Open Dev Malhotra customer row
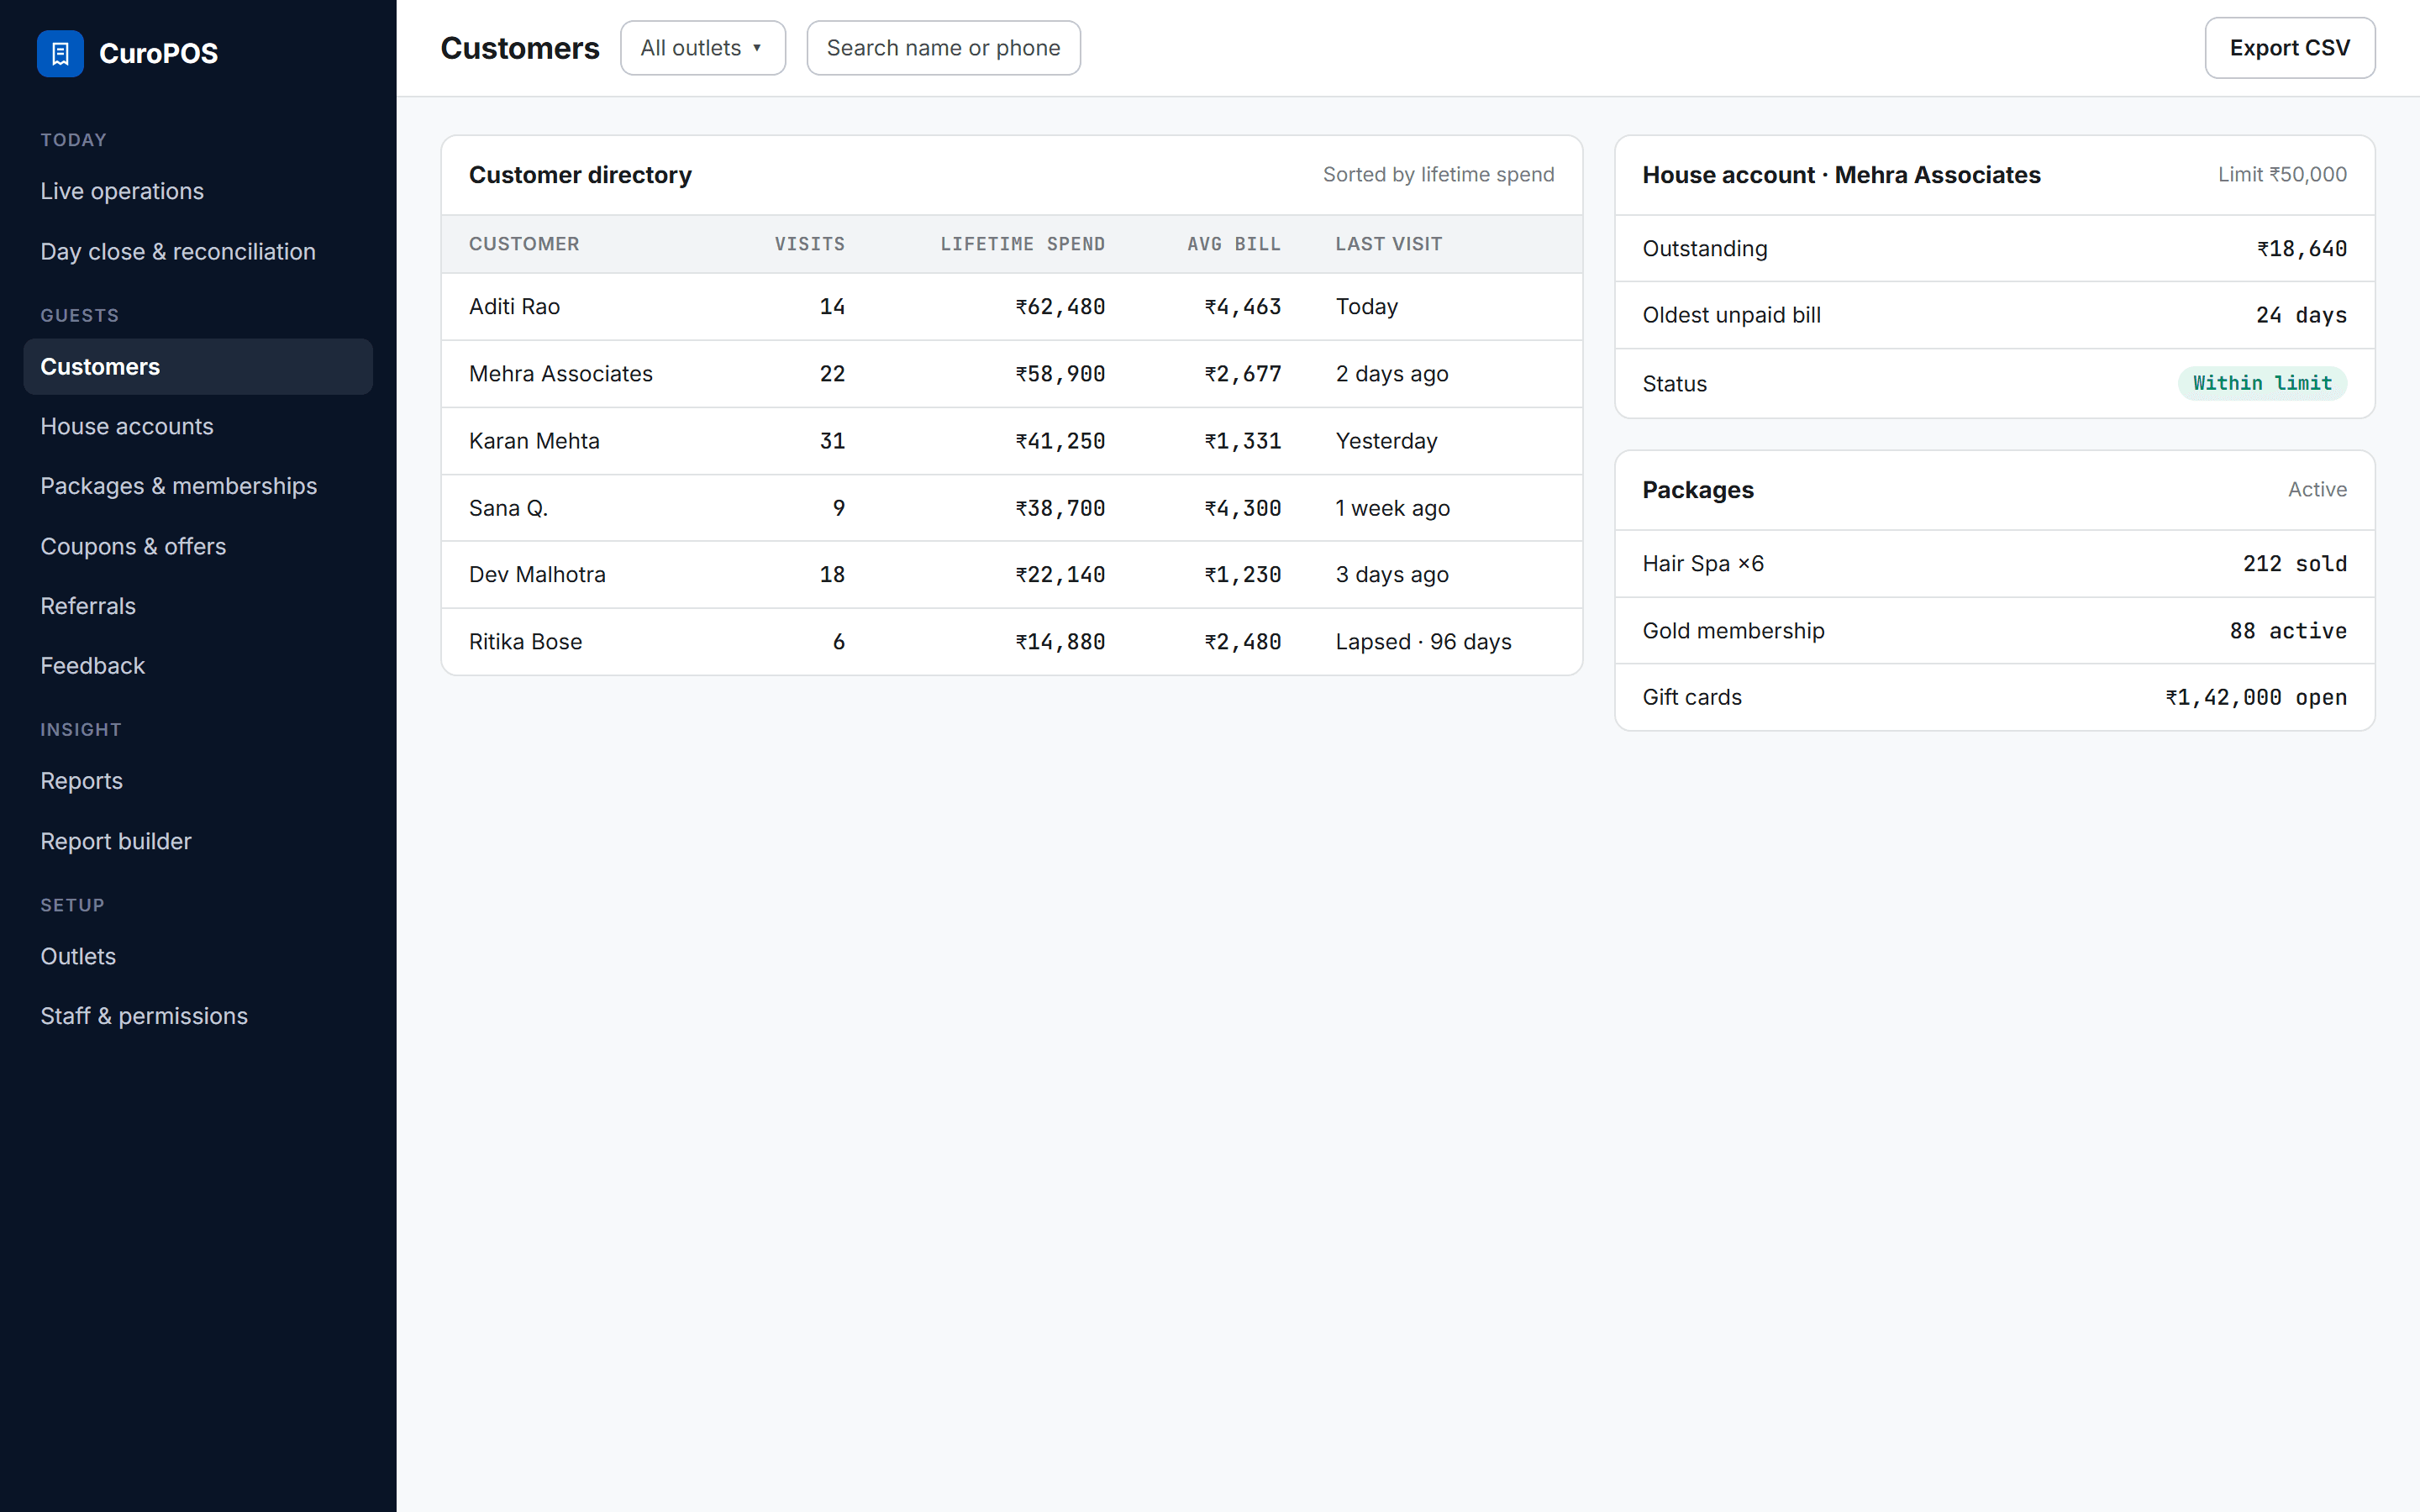Screen dimensions: 2420x1512 tap(1011, 575)
